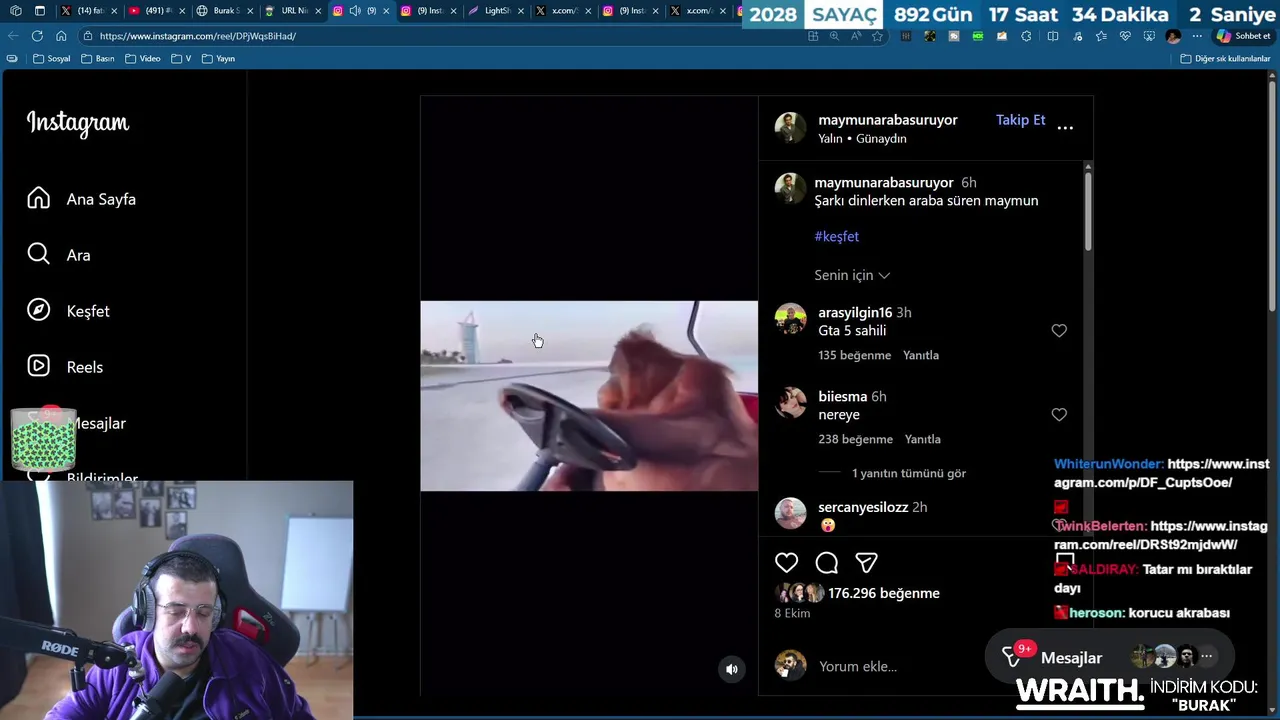Open the #keşfet hashtag link
This screenshot has height=720, width=1280.
[836, 237]
